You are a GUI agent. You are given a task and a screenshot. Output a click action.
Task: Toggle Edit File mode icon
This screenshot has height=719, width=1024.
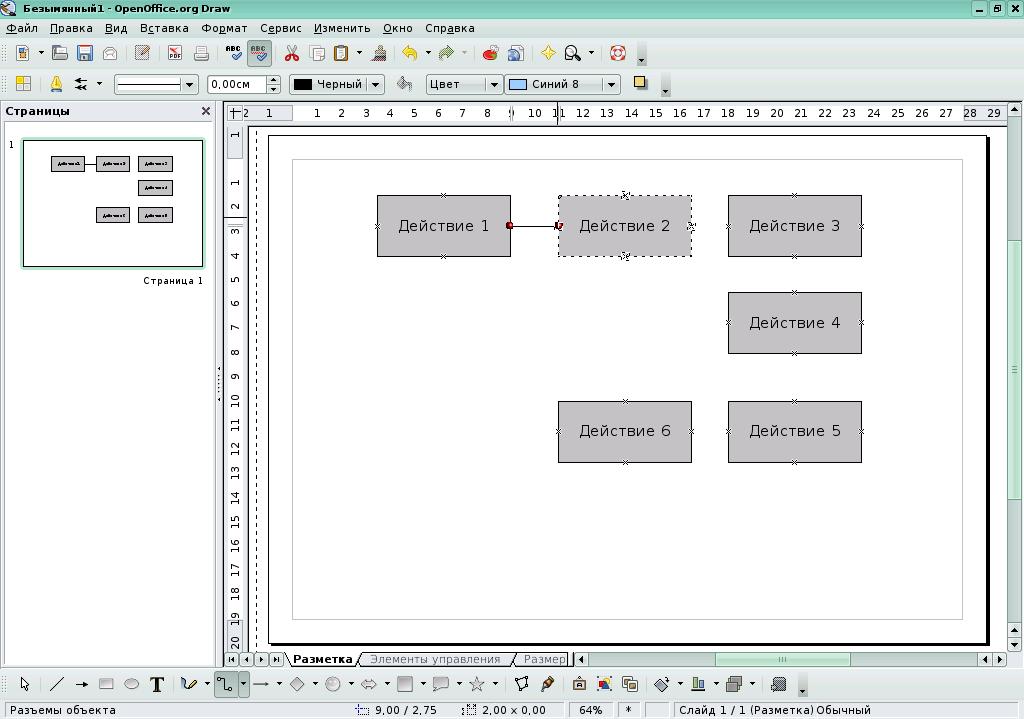142,53
